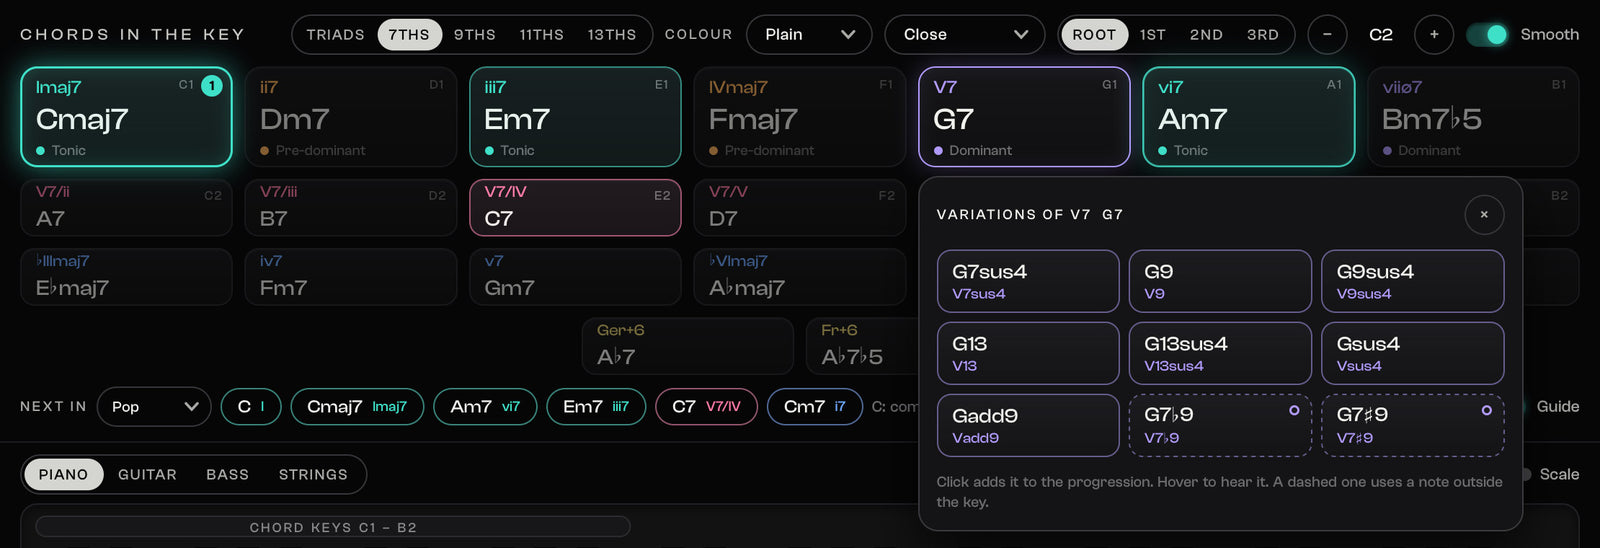This screenshot has height=548, width=1600.
Task: Add the G13sus4 variation
Action: click(x=1220, y=353)
